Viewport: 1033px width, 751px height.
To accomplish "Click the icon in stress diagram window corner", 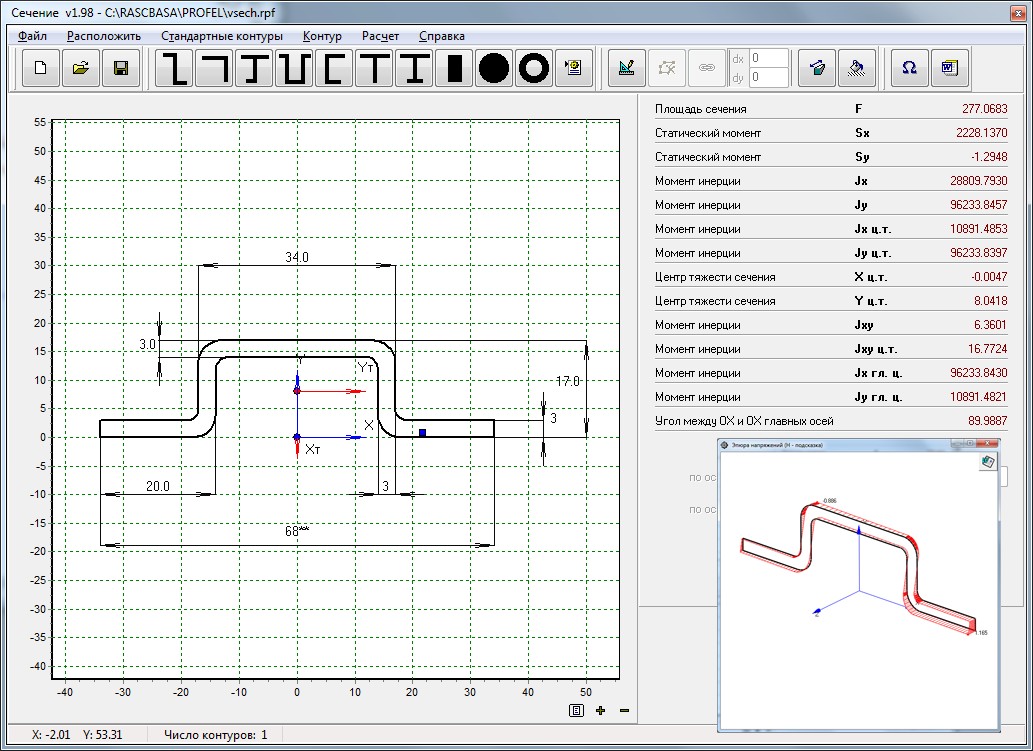I will pos(987,462).
